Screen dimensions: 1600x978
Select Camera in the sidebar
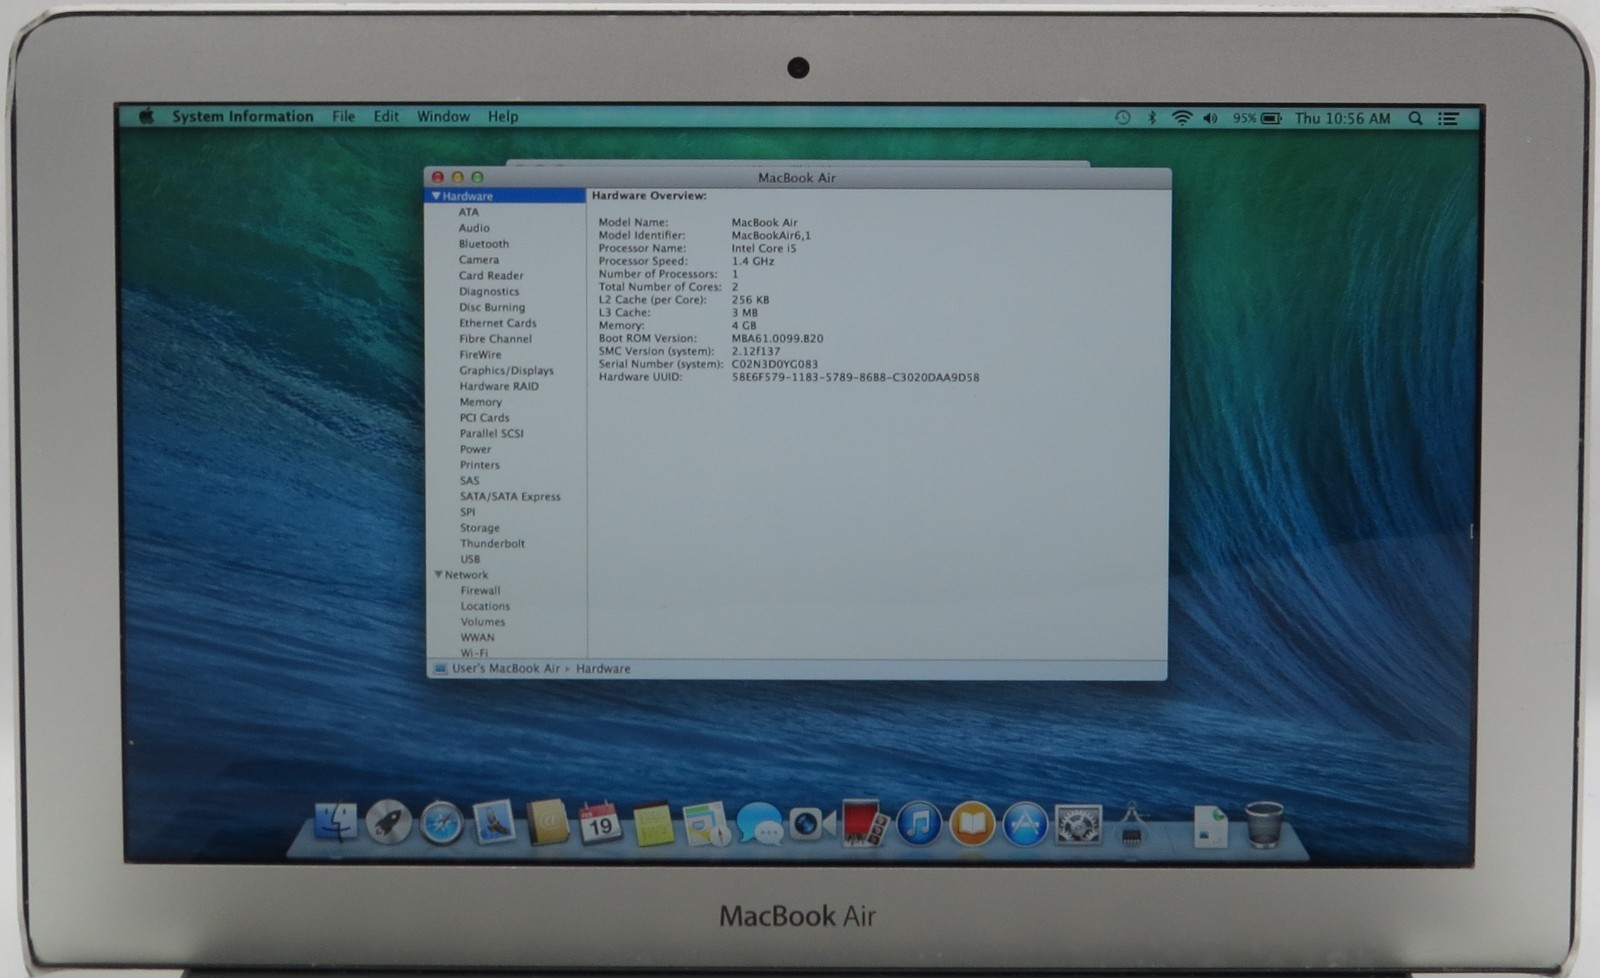pos(478,260)
